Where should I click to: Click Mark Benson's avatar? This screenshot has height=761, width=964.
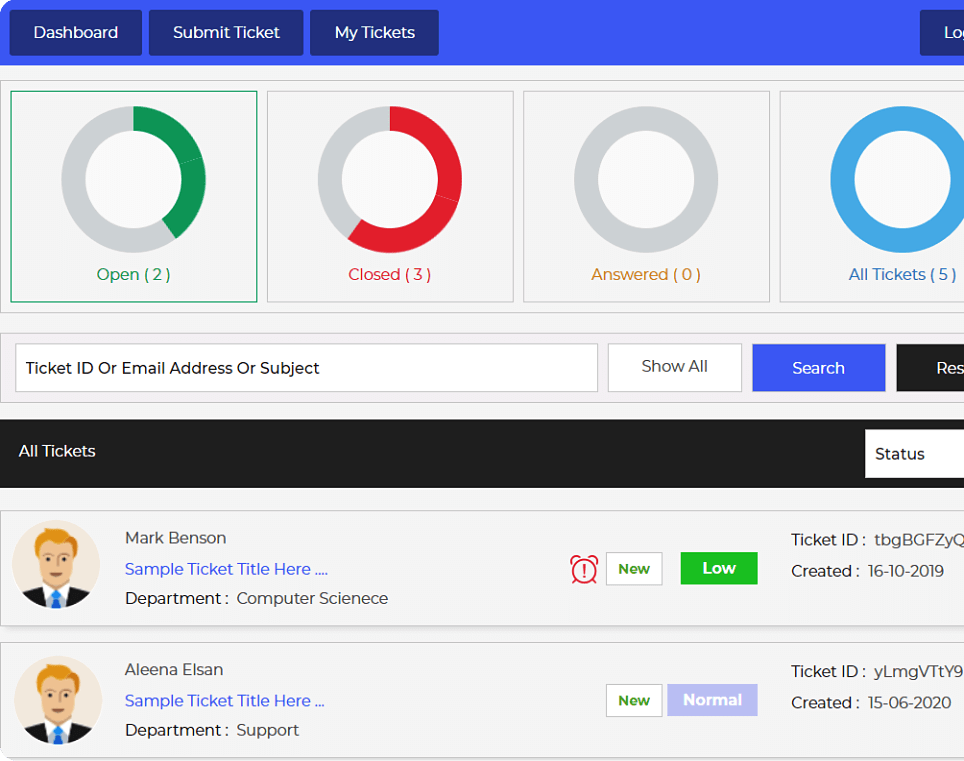click(x=56, y=564)
